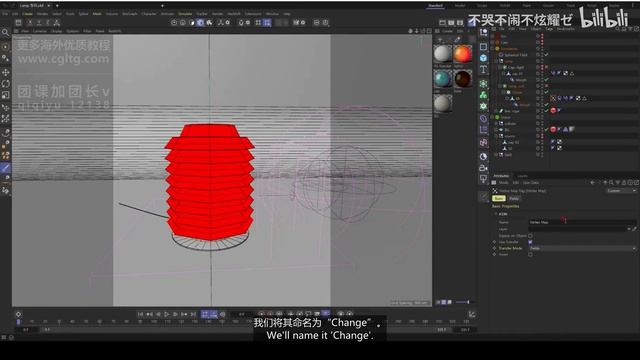The height and width of the screenshot is (360, 640).
Task: Toggle the X axis lock icon
Action: point(30,22)
